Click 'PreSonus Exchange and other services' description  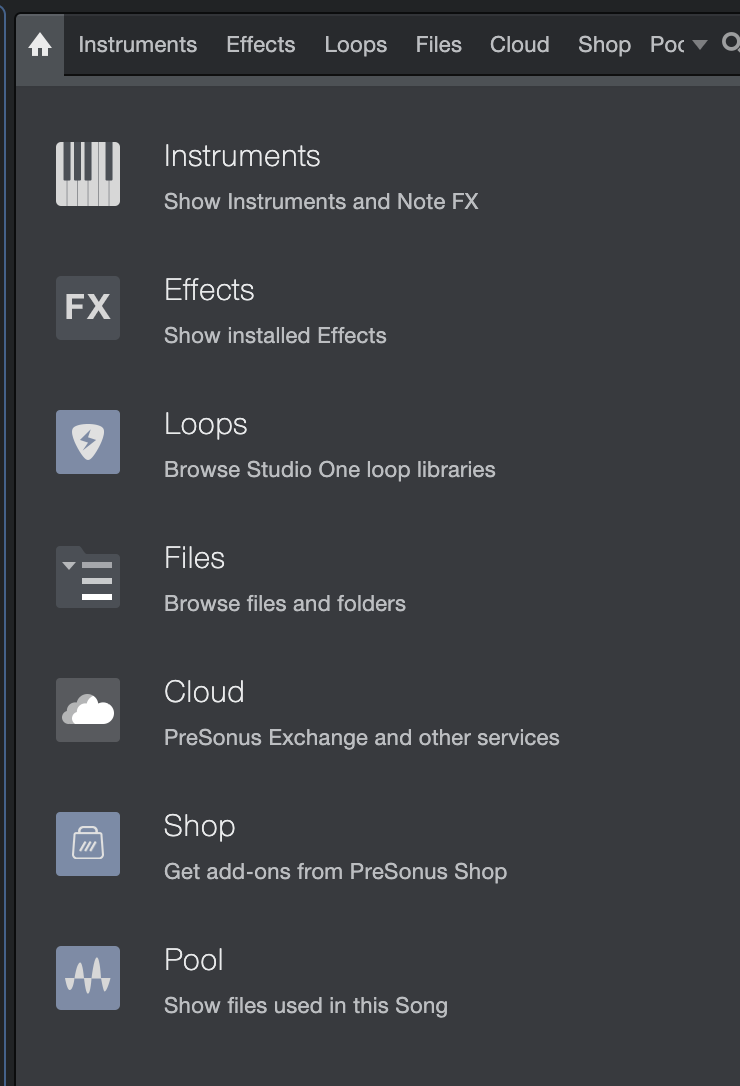361,738
